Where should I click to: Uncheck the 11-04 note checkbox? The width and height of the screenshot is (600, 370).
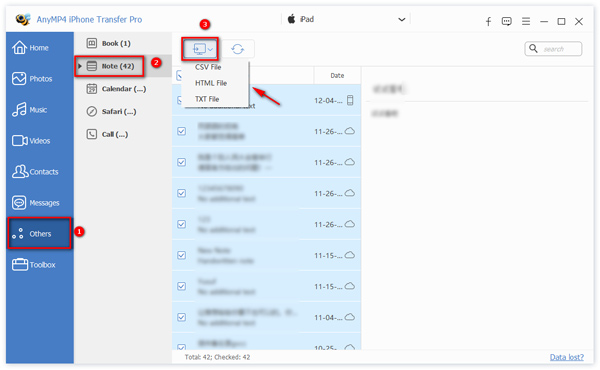(182, 317)
